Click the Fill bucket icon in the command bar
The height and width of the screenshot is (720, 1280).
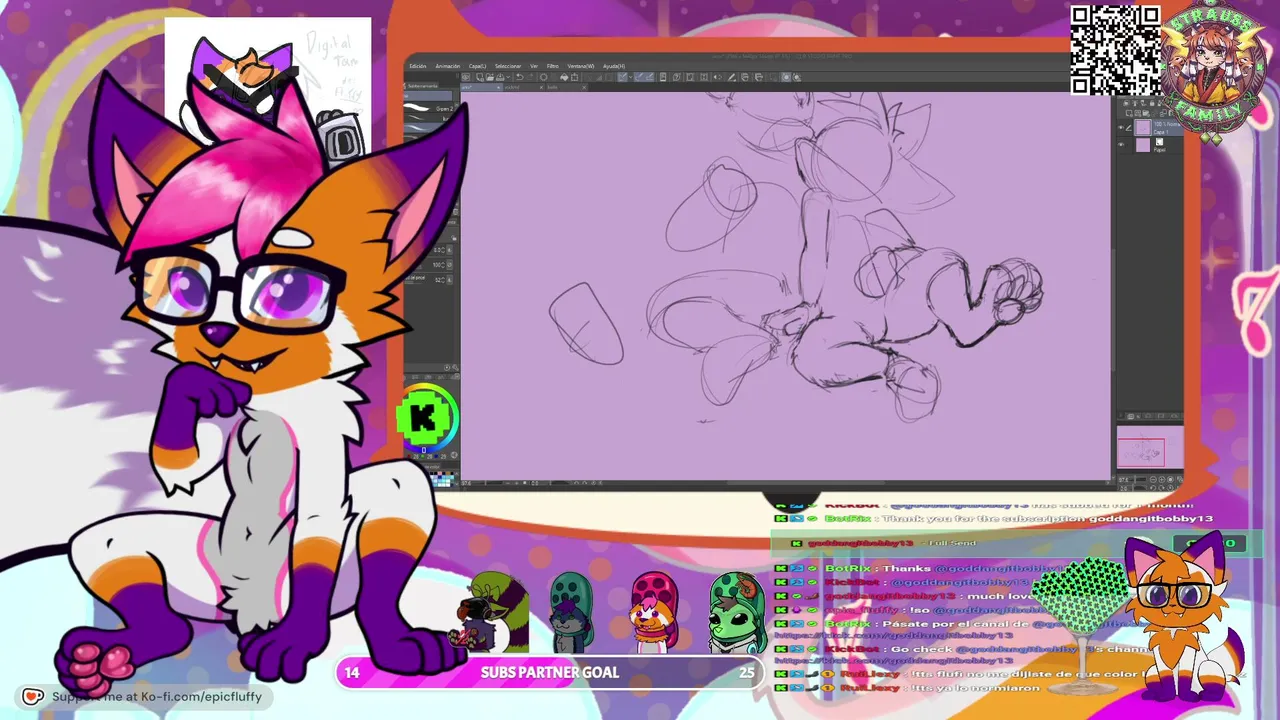565,77
